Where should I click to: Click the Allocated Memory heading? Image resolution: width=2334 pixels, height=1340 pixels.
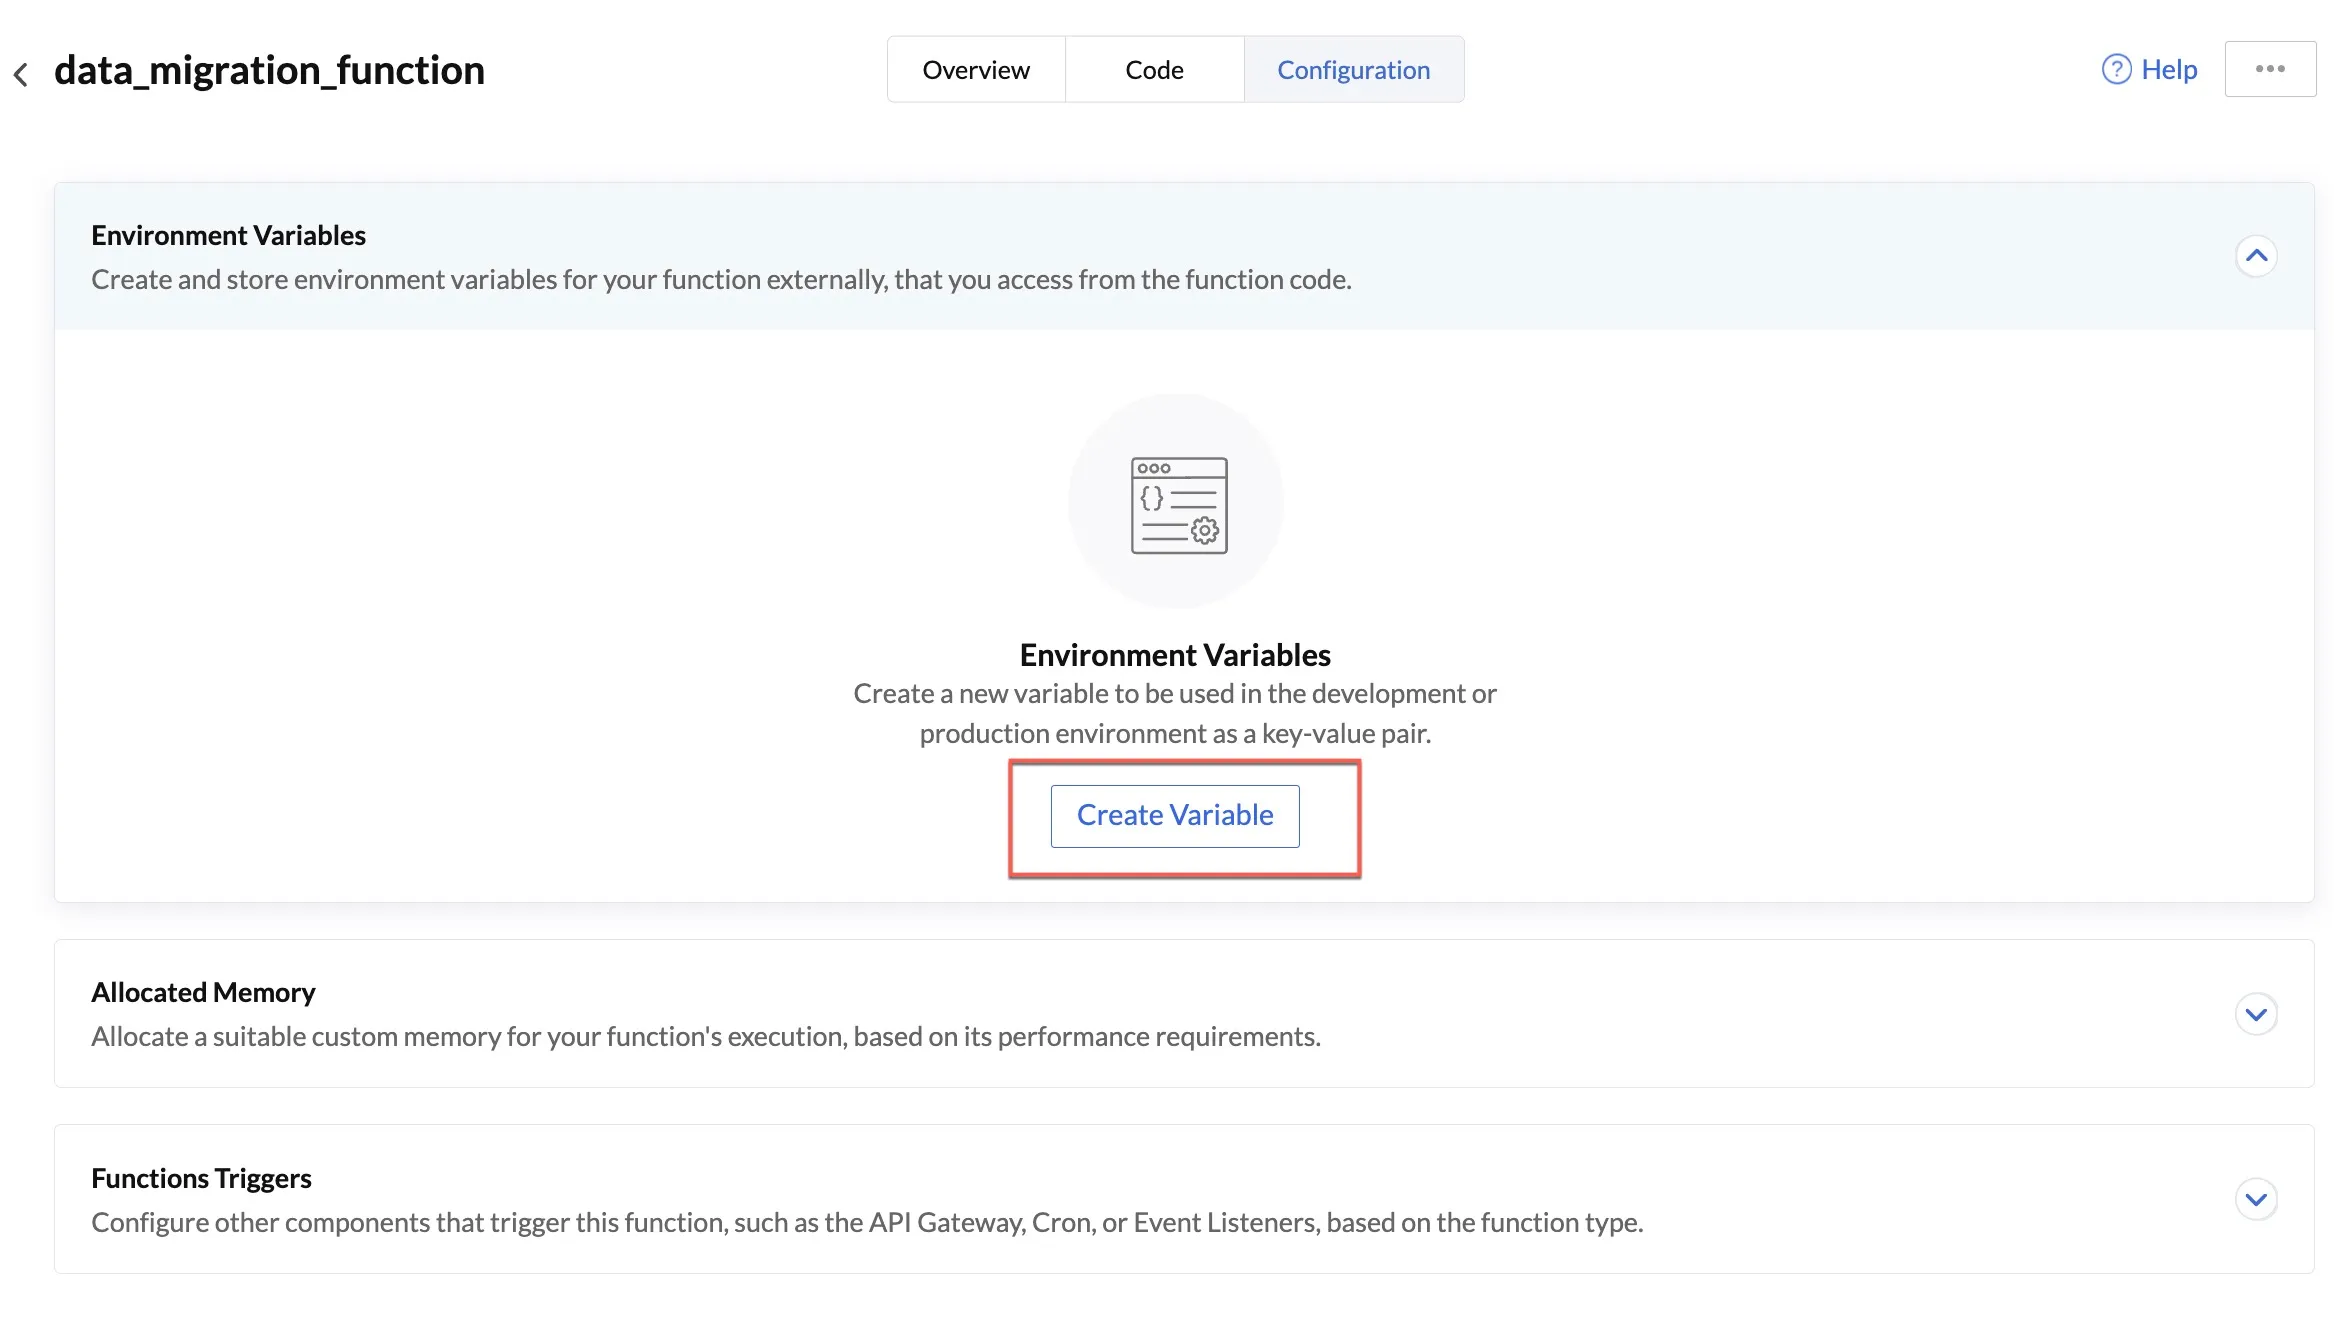coord(203,992)
